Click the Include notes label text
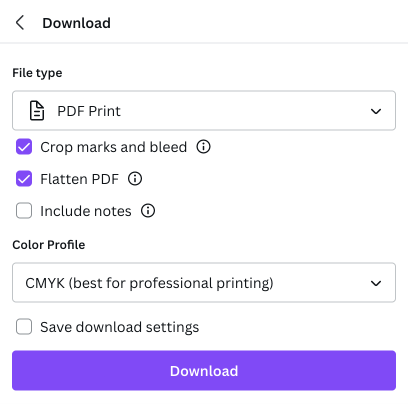This screenshot has height=404, width=408. click(86, 211)
